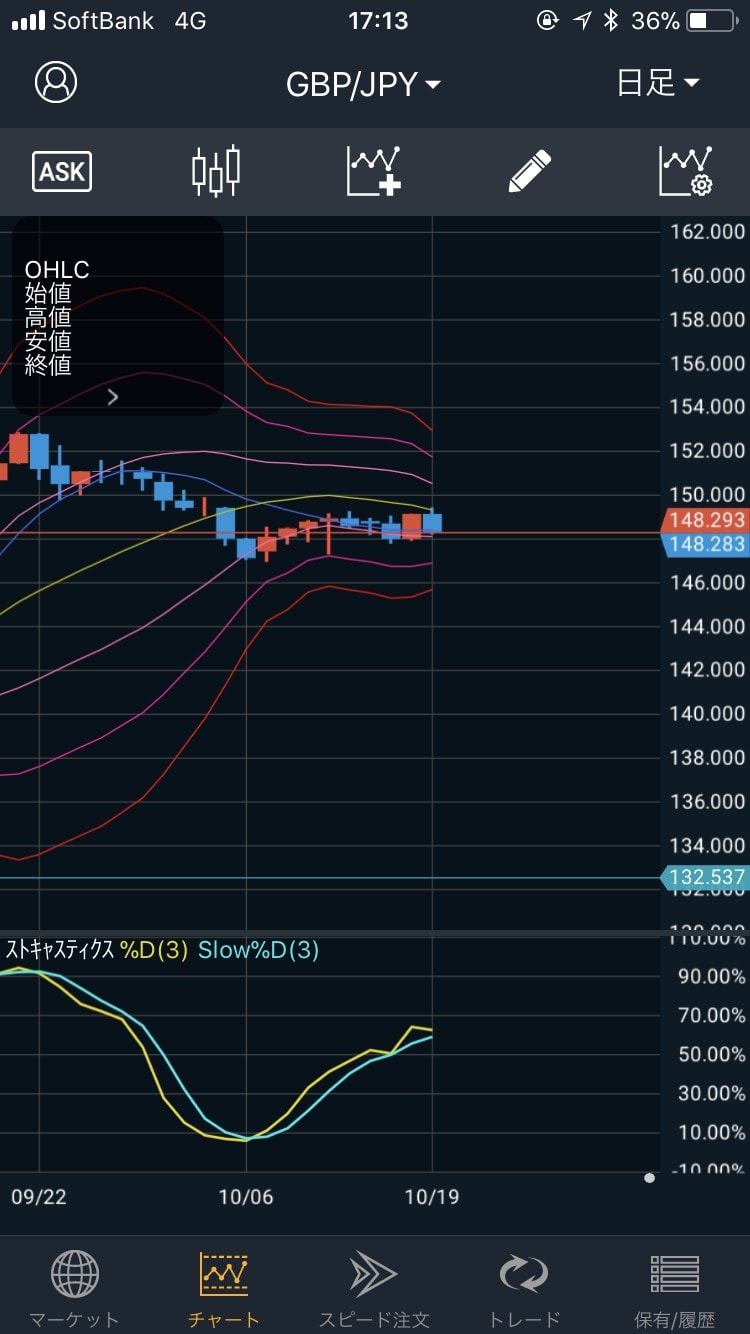
Task: Open the トレード tab
Action: click(524, 1289)
